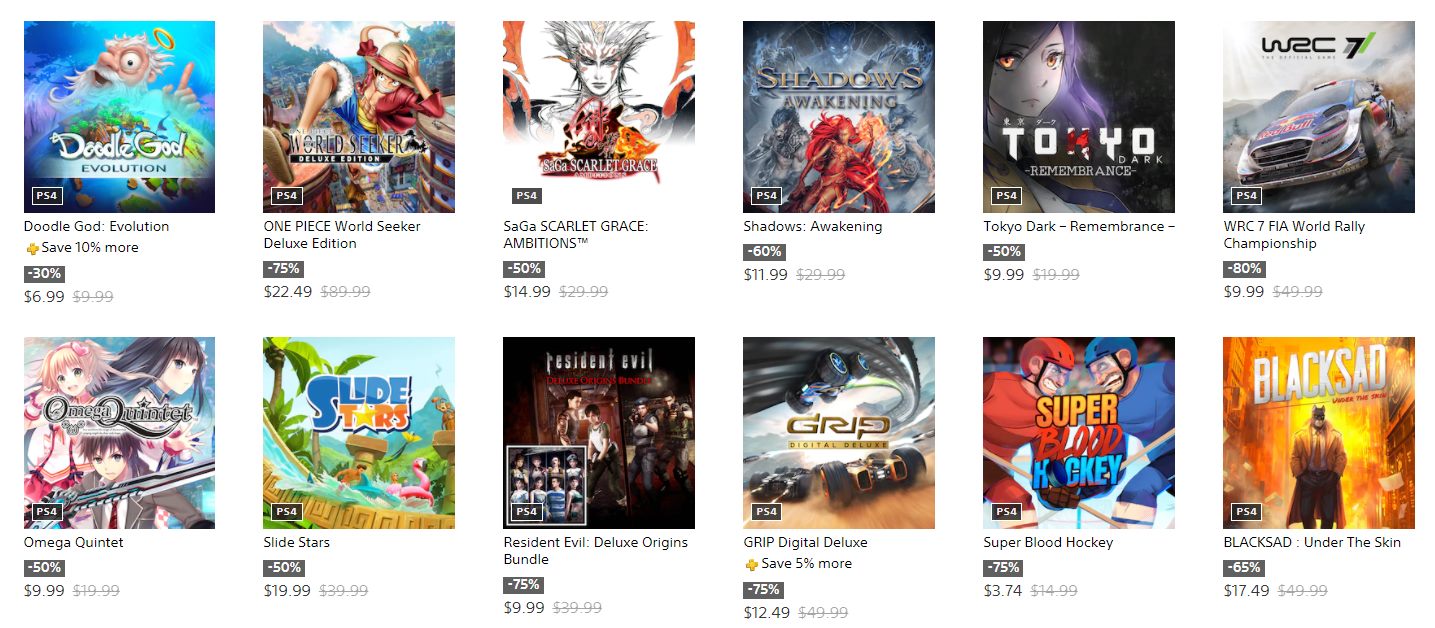The width and height of the screenshot is (1435, 628).
Task: Open the SaGa SCARLET GRACE: AMBITIONS title link
Action: point(576,235)
